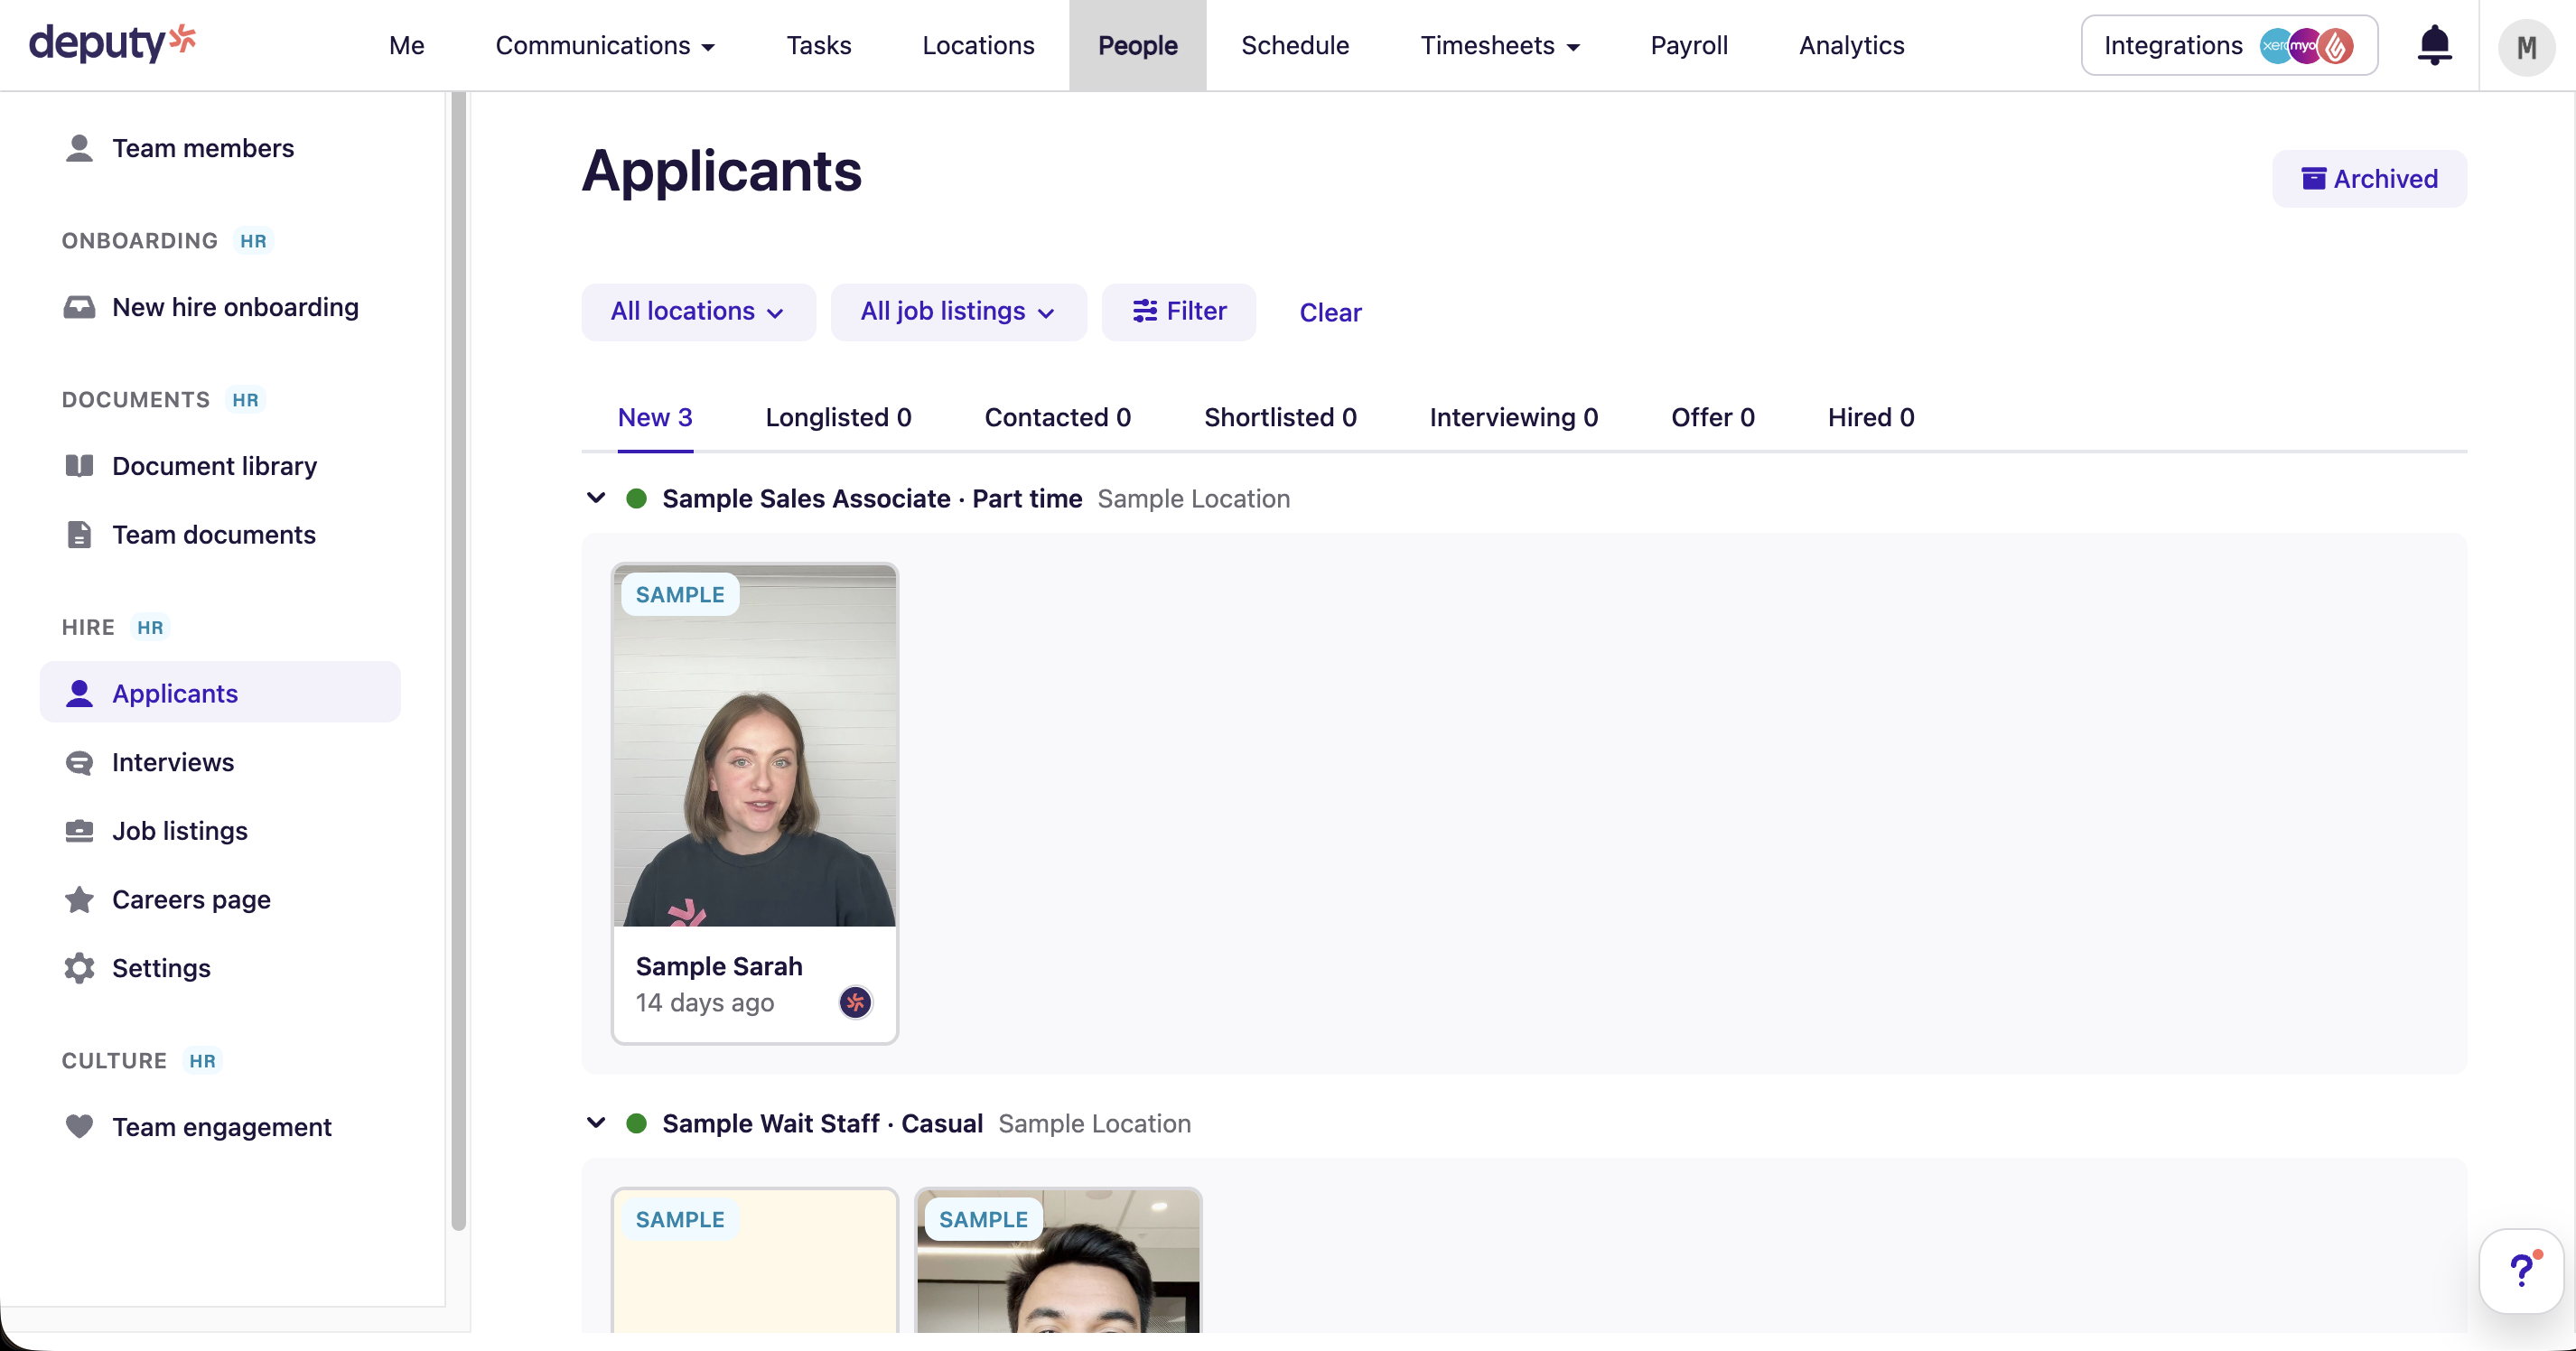Open the People navigation tab

(1137, 45)
